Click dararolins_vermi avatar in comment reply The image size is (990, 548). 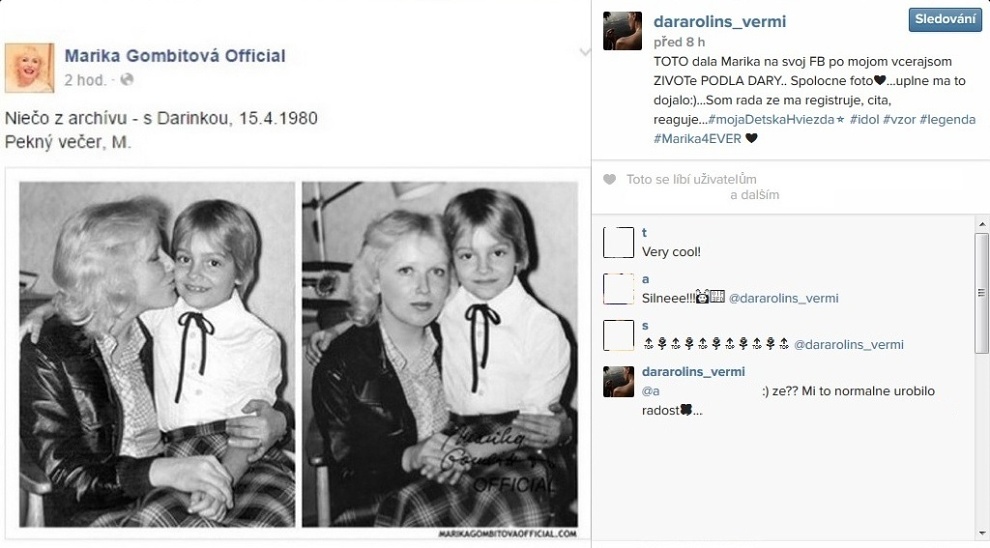pos(619,381)
